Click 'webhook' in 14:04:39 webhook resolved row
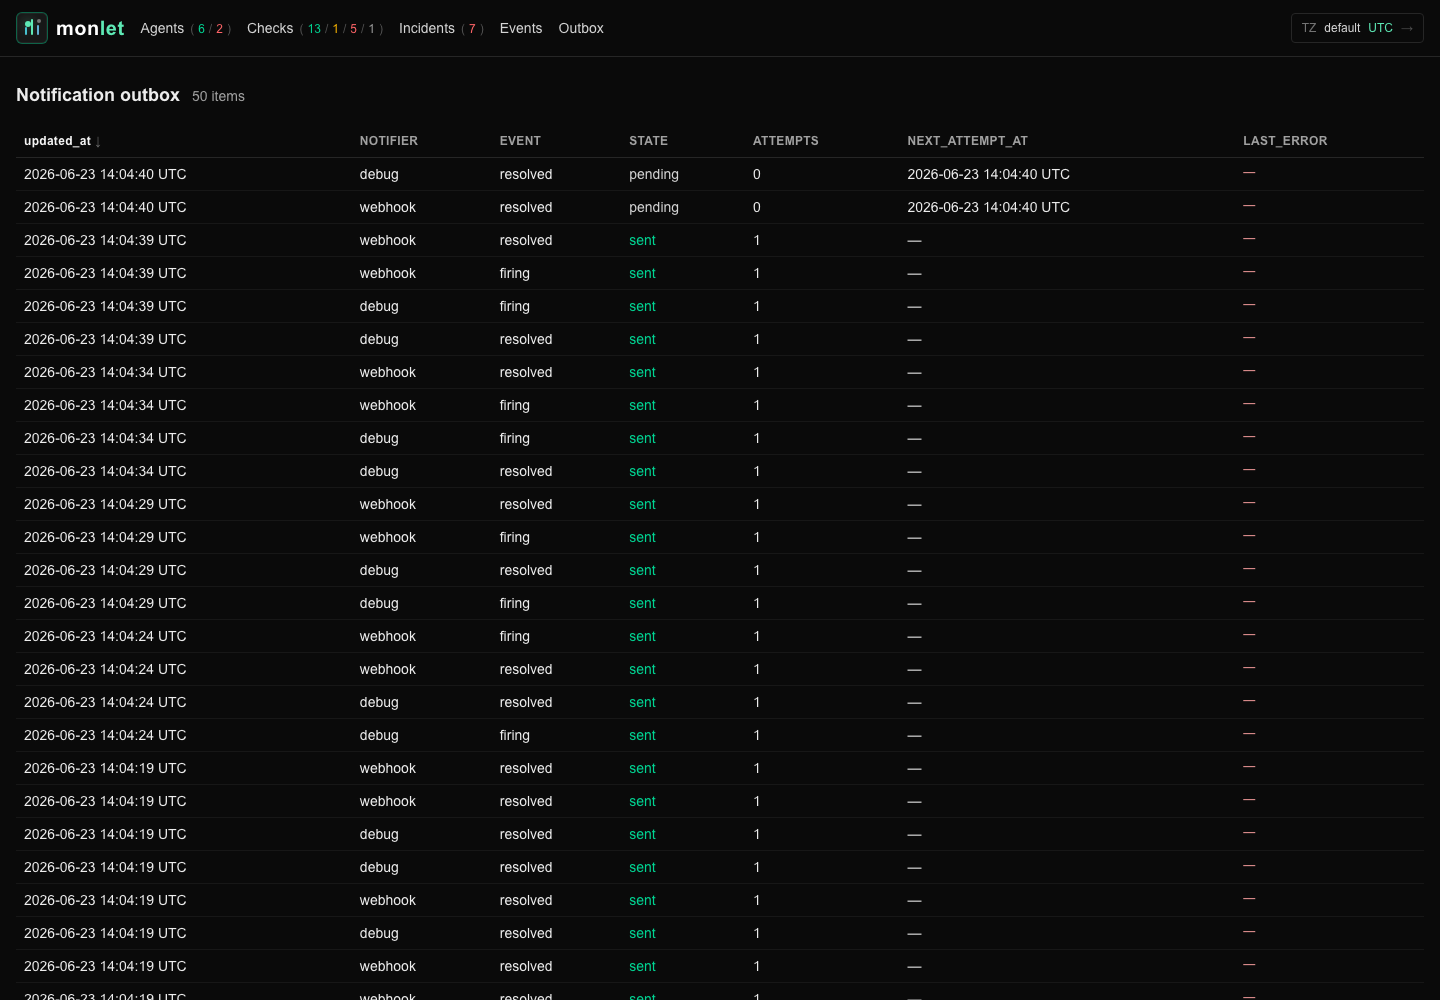 [x=388, y=240]
